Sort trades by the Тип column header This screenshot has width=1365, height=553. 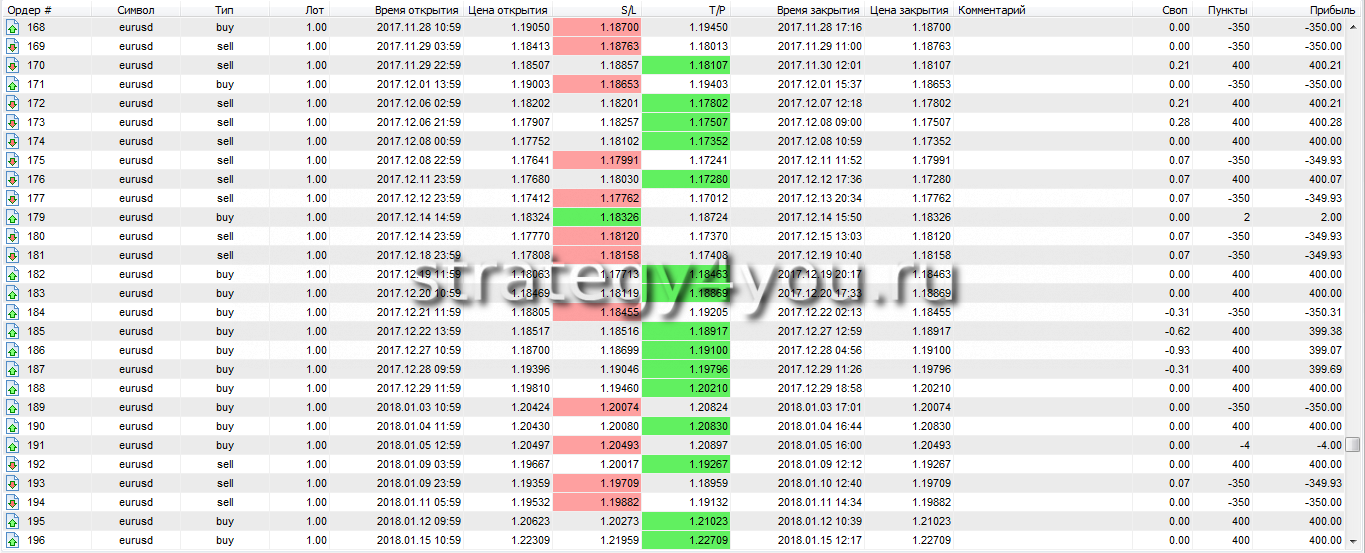coord(225,9)
